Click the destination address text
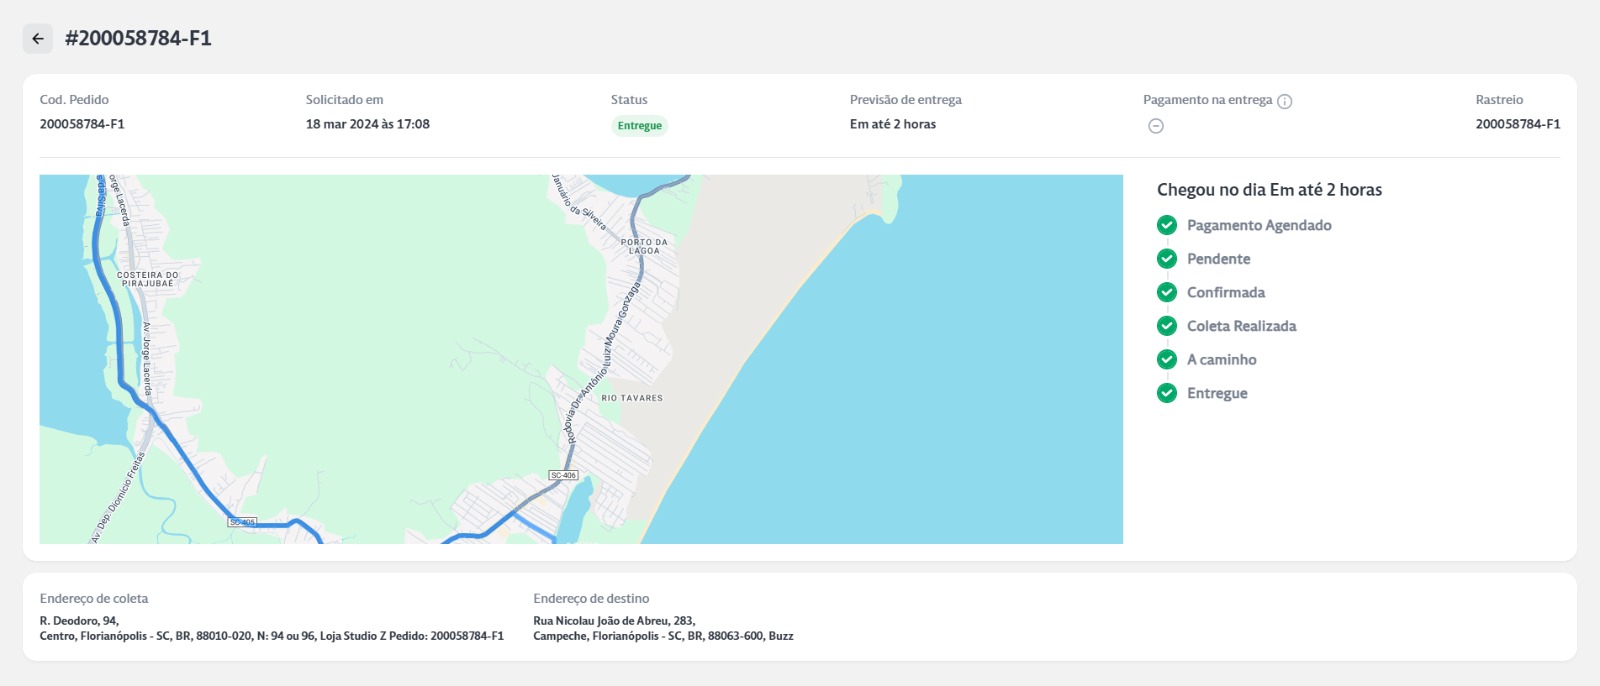Viewport: 1600px width, 686px height. tap(663, 628)
